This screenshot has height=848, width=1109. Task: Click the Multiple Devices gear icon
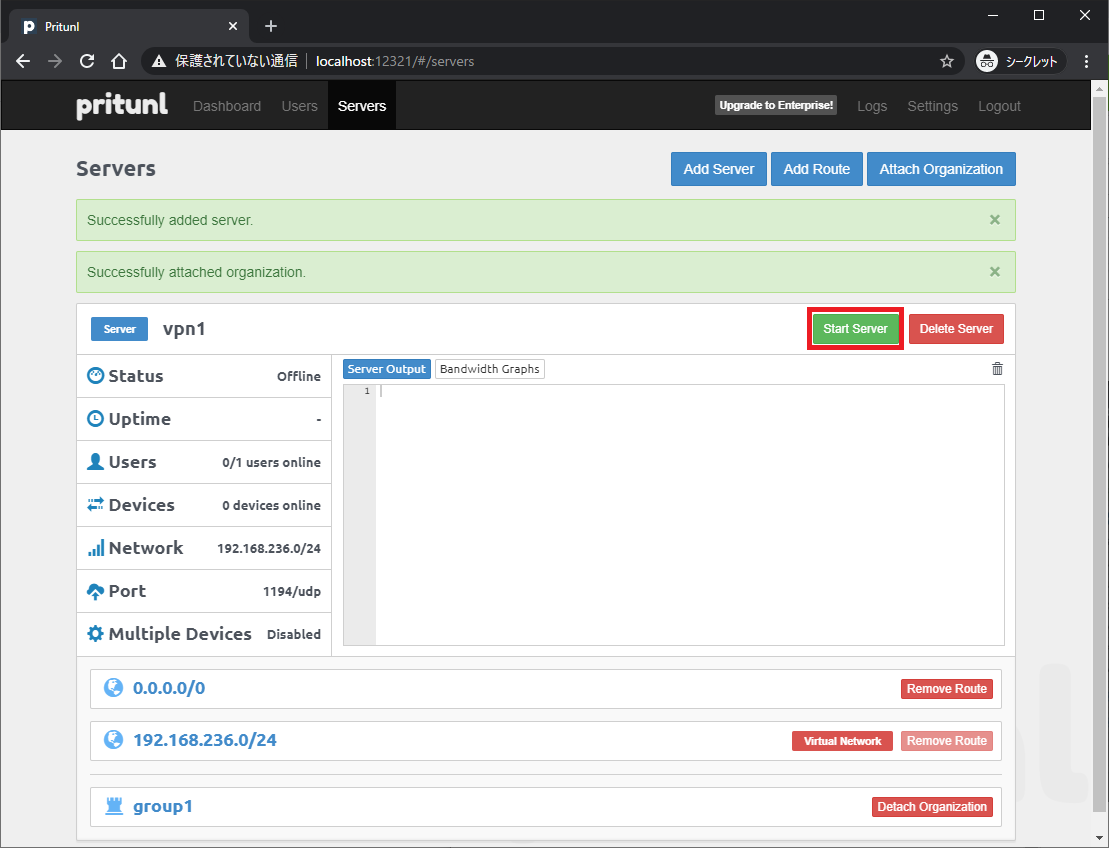[x=95, y=634]
